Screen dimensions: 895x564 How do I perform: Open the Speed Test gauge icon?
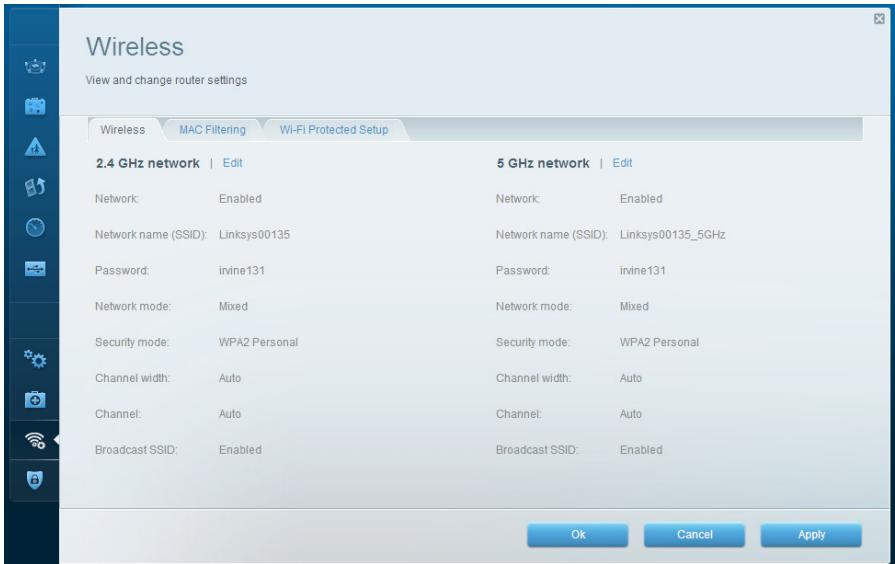click(x=35, y=227)
